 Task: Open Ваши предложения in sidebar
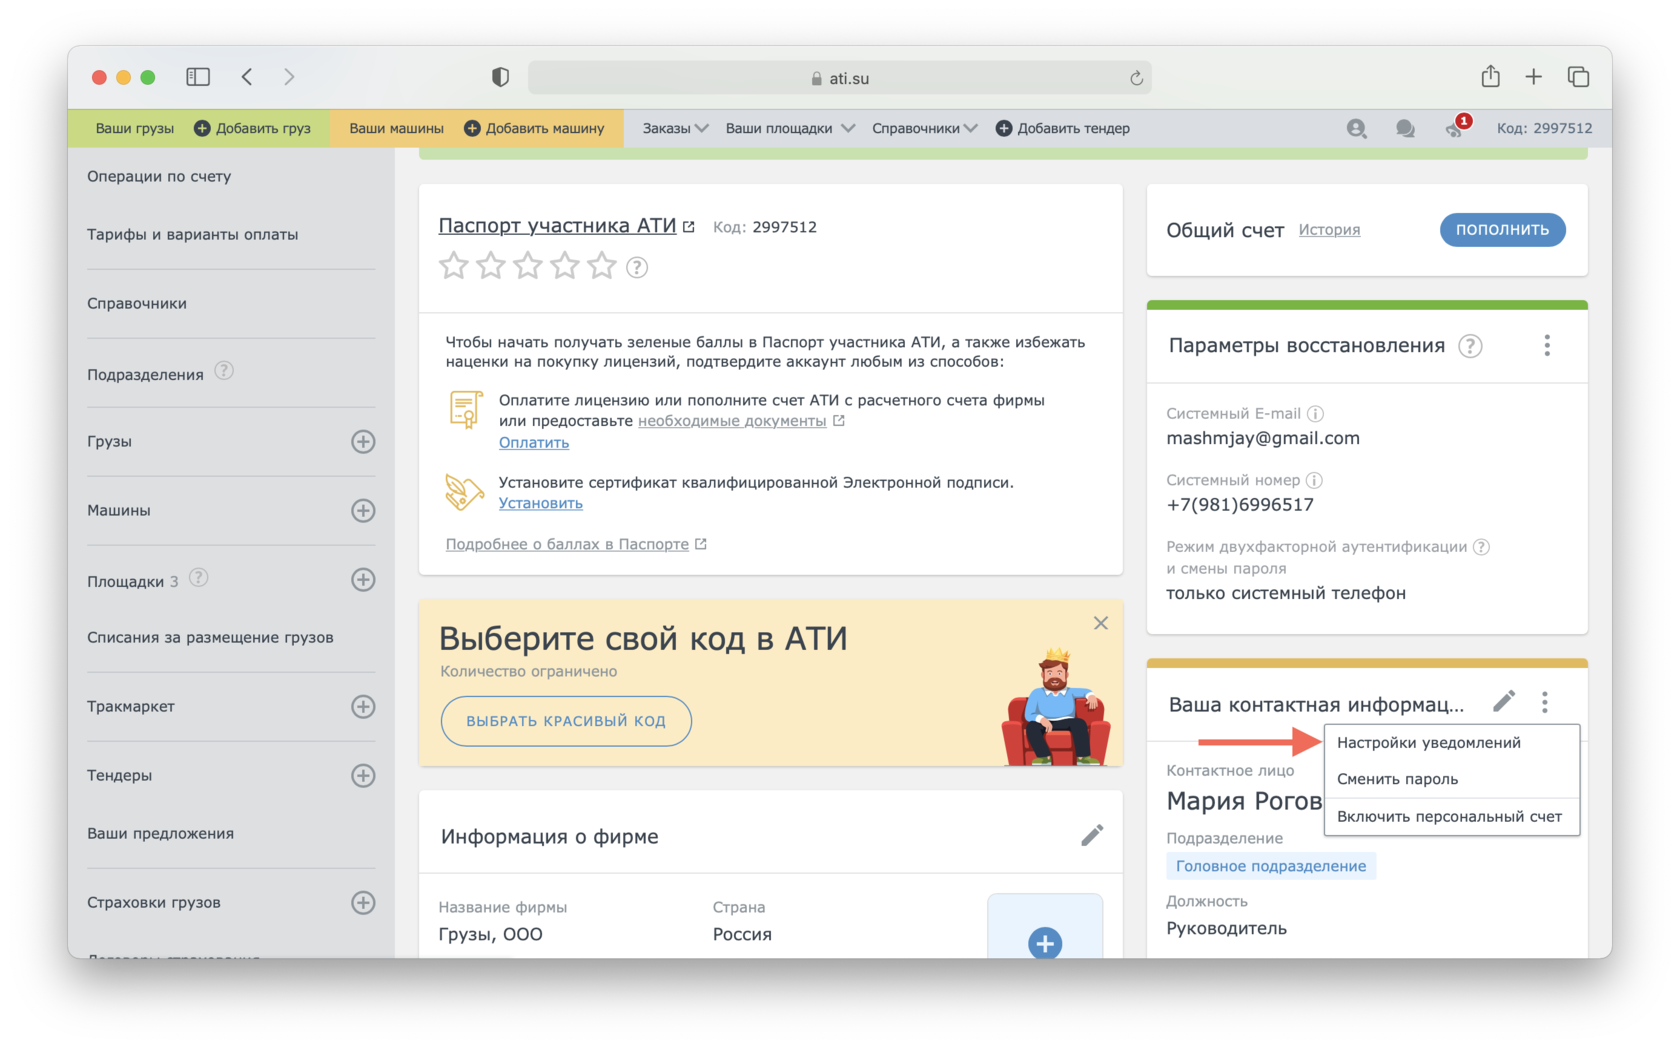160,833
